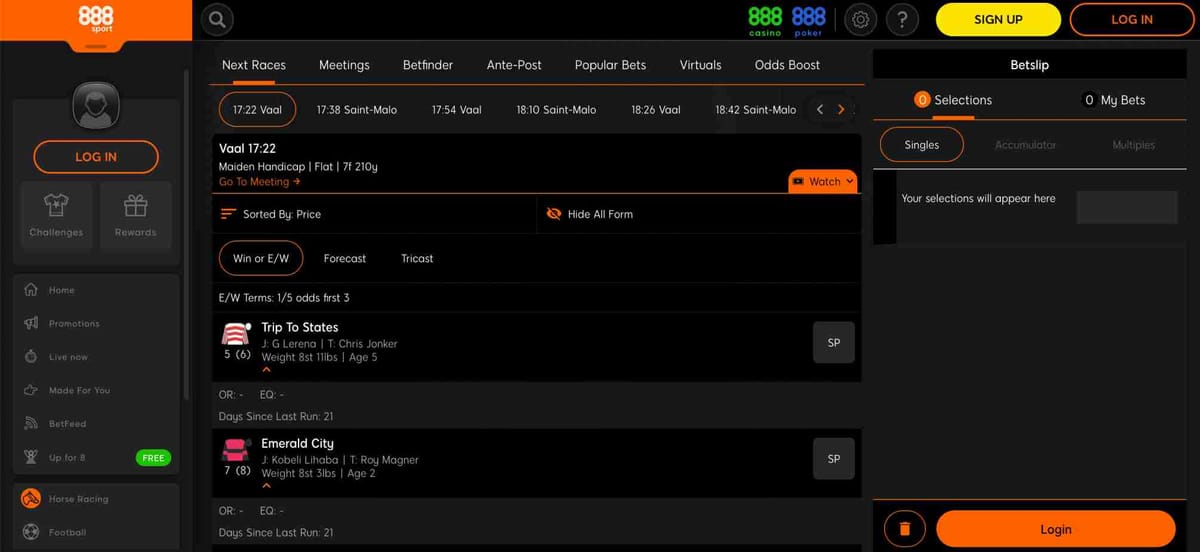Click Trip To States horse name

[300, 327]
